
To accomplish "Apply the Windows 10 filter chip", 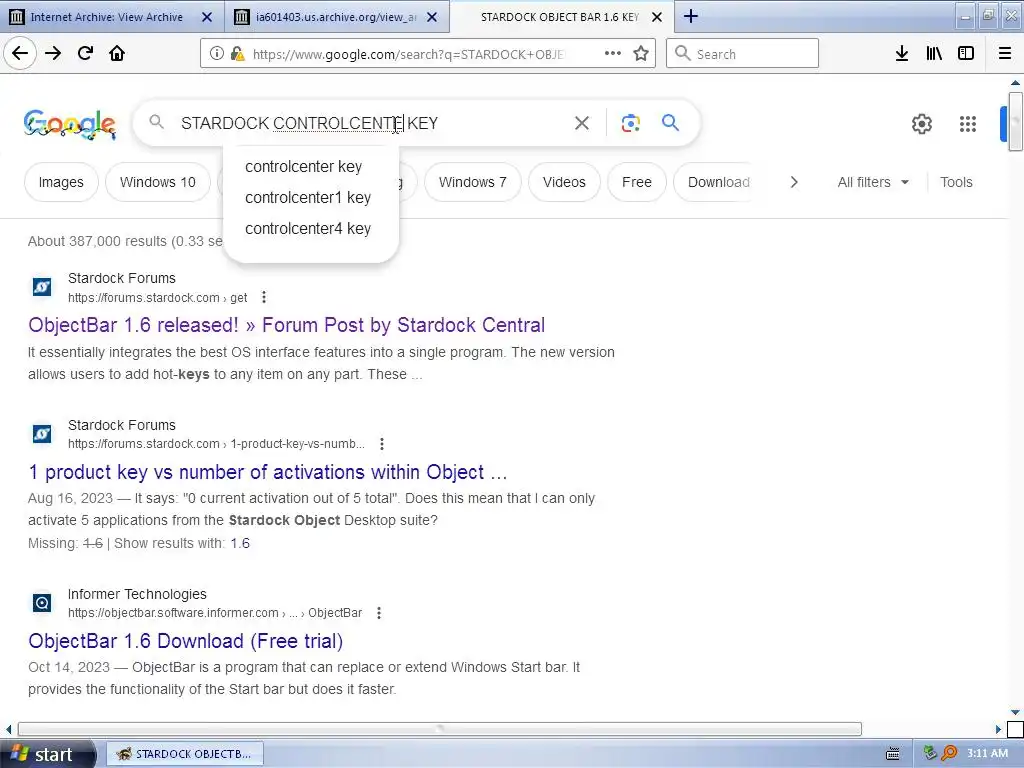I will [x=157, y=182].
